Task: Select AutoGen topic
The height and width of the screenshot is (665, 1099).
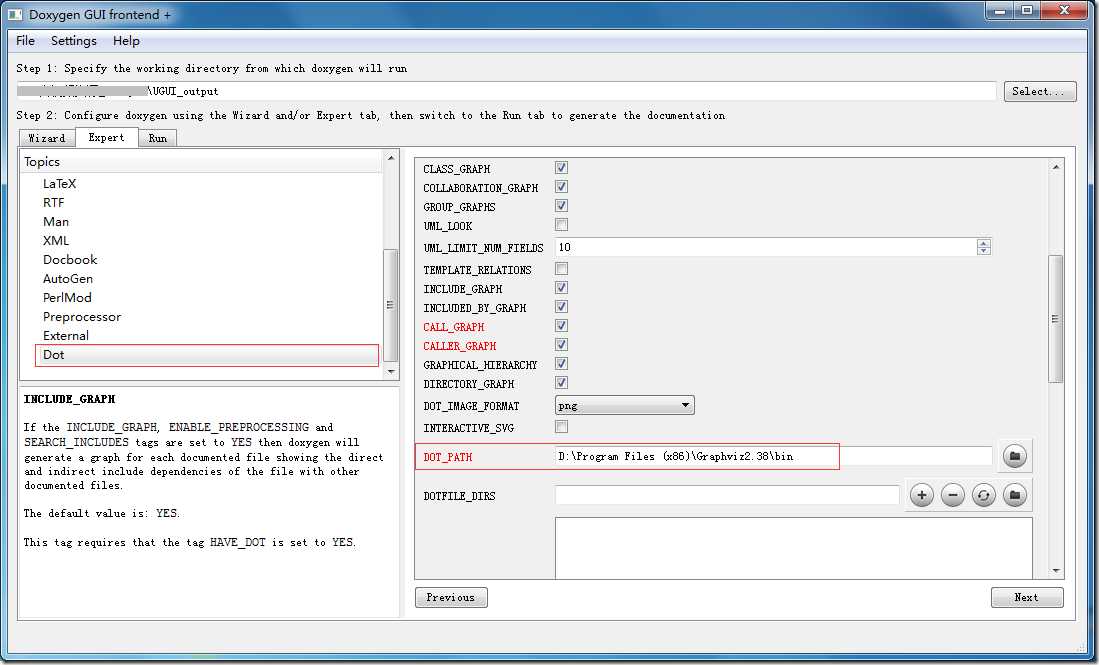Action: click(x=67, y=278)
